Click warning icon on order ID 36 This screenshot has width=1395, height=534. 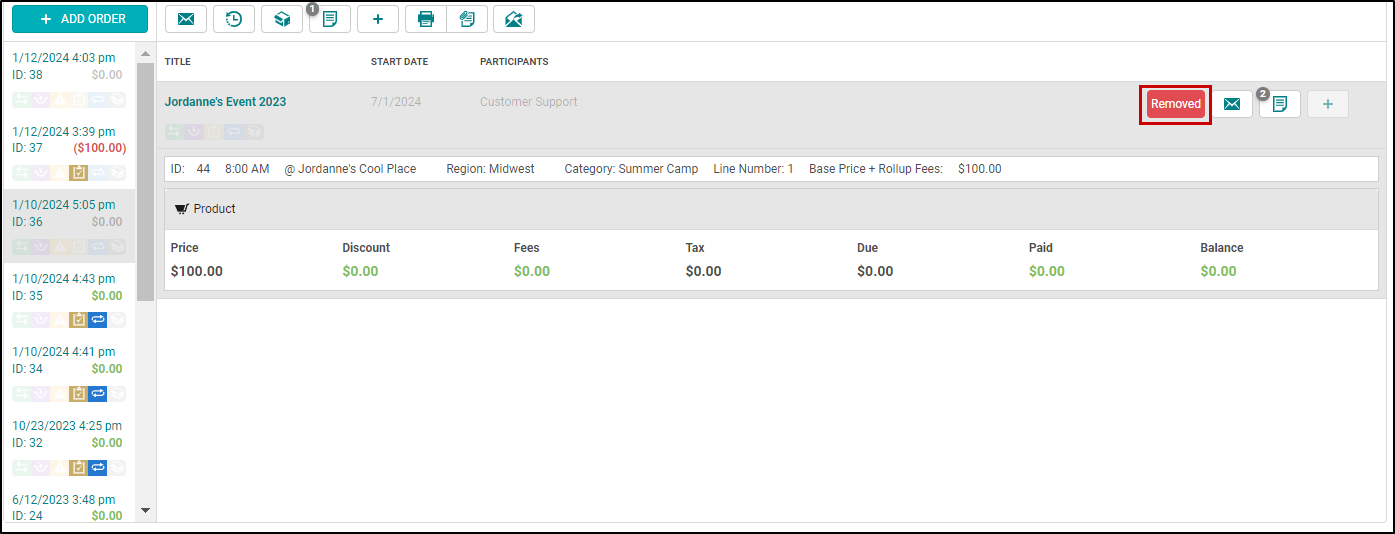click(60, 246)
